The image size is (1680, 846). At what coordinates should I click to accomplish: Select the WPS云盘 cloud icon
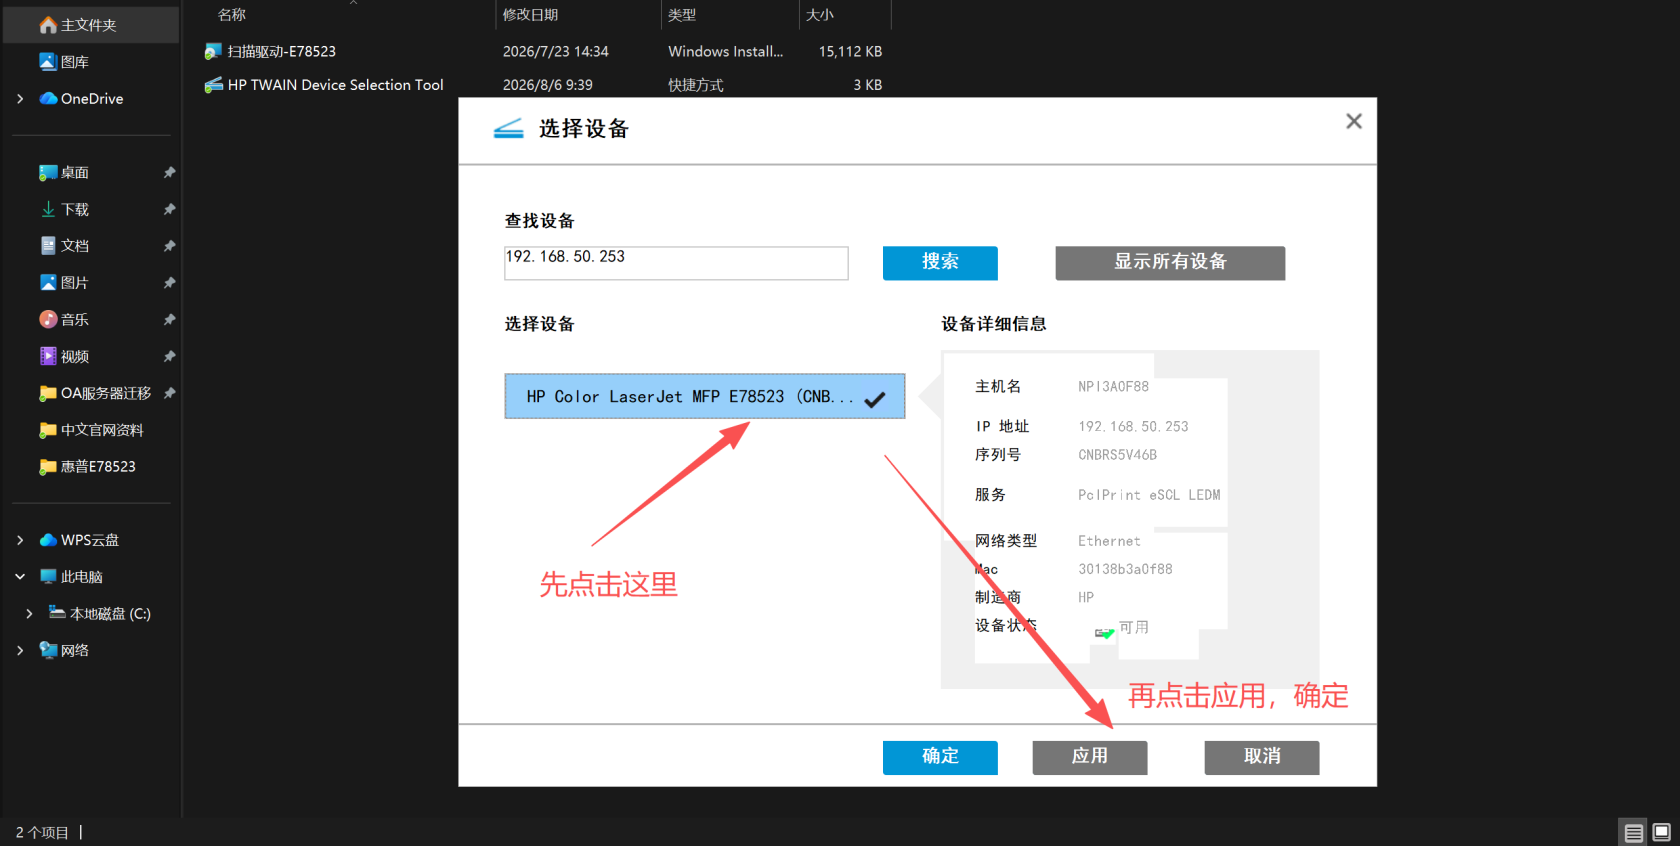click(x=48, y=540)
